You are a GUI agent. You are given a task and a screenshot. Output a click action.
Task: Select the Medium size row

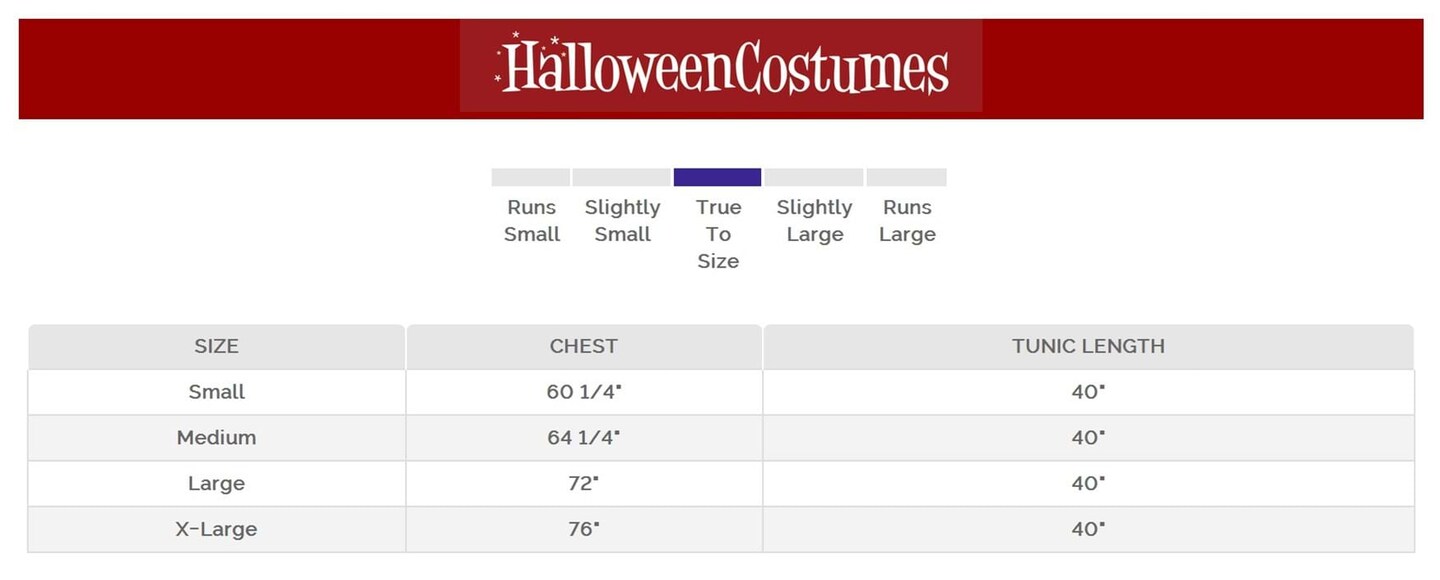click(x=216, y=438)
